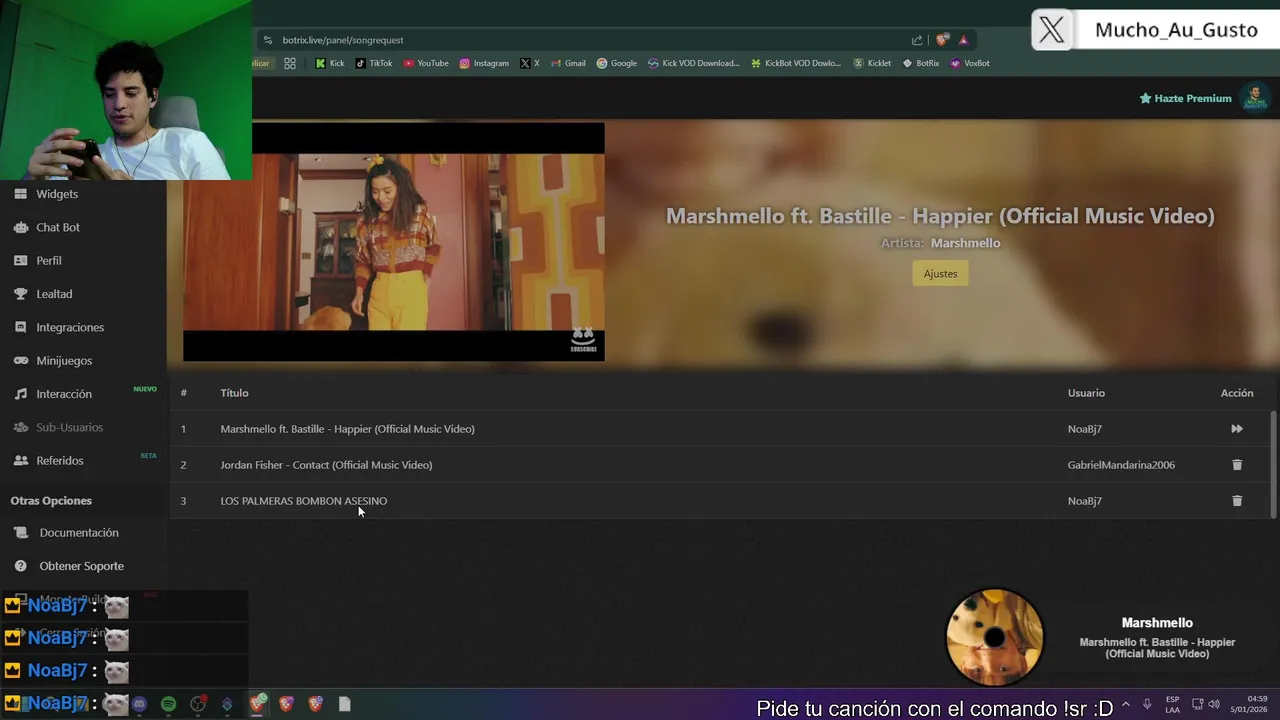Open the Kick VOD Download bookmark
Image resolution: width=1280 pixels, height=720 pixels.
click(x=693, y=63)
